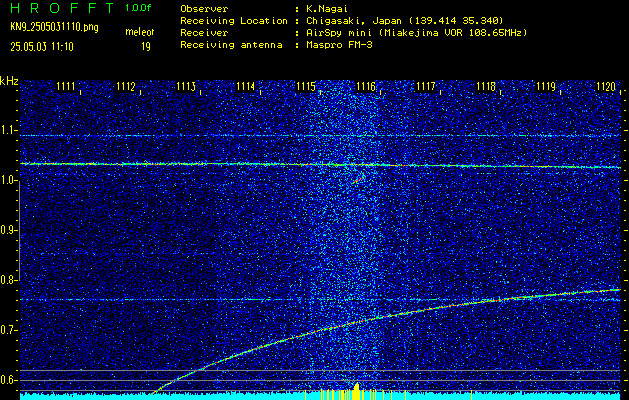Click the kHz axis unit label
Viewport: 629px width, 400px height.
9,81
